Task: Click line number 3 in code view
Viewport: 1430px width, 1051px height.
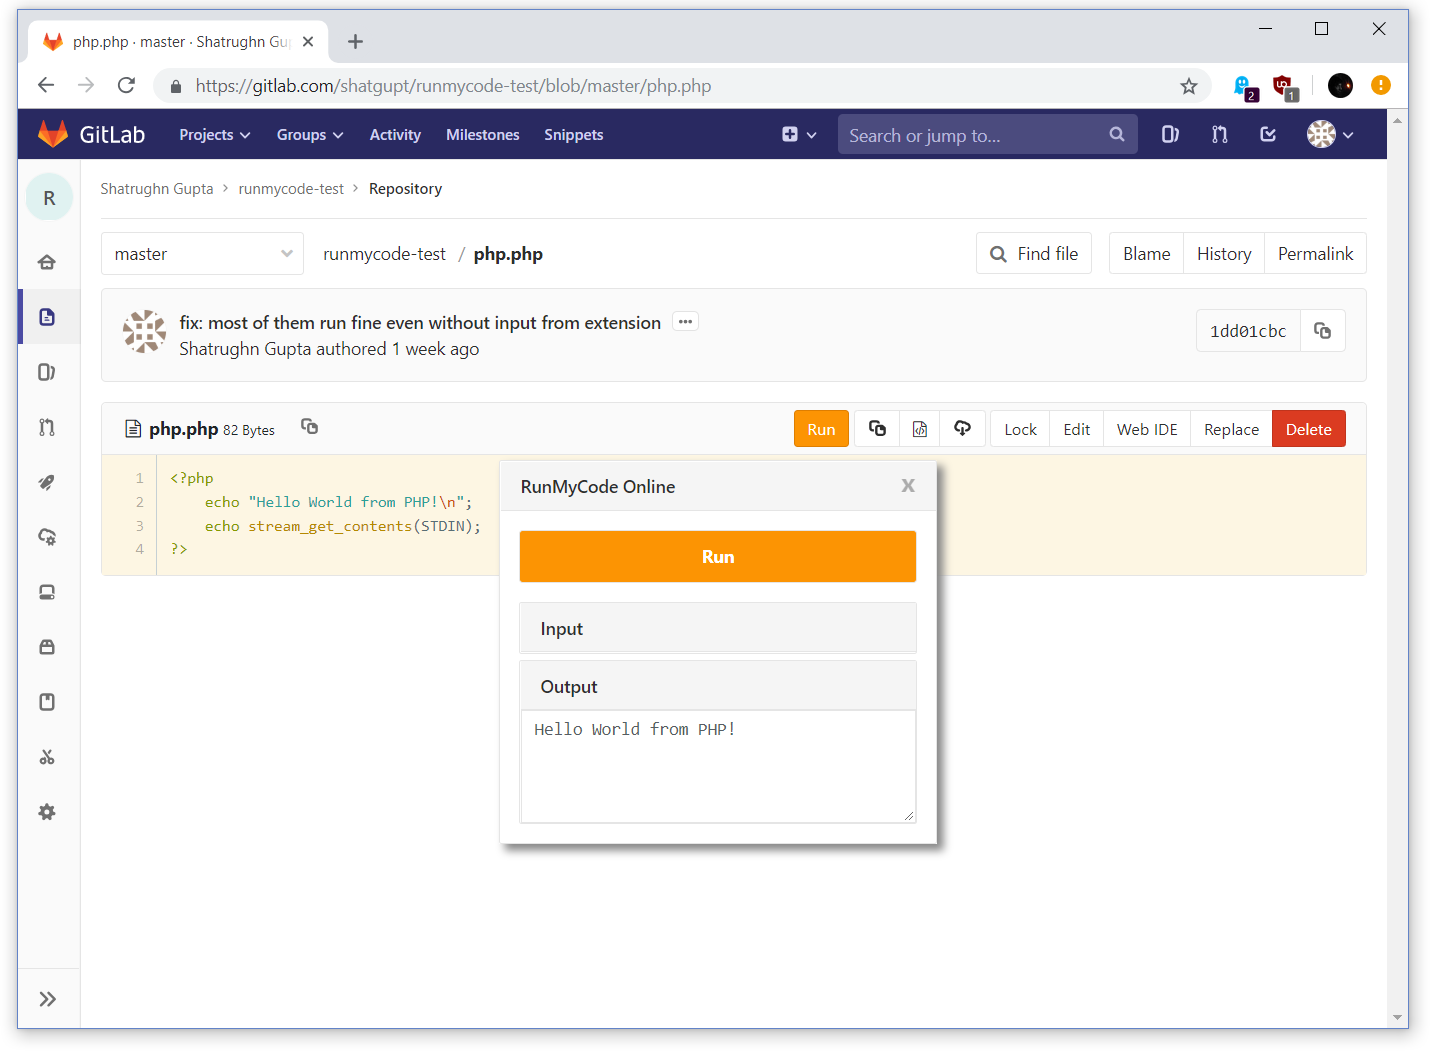Action: coord(139,525)
